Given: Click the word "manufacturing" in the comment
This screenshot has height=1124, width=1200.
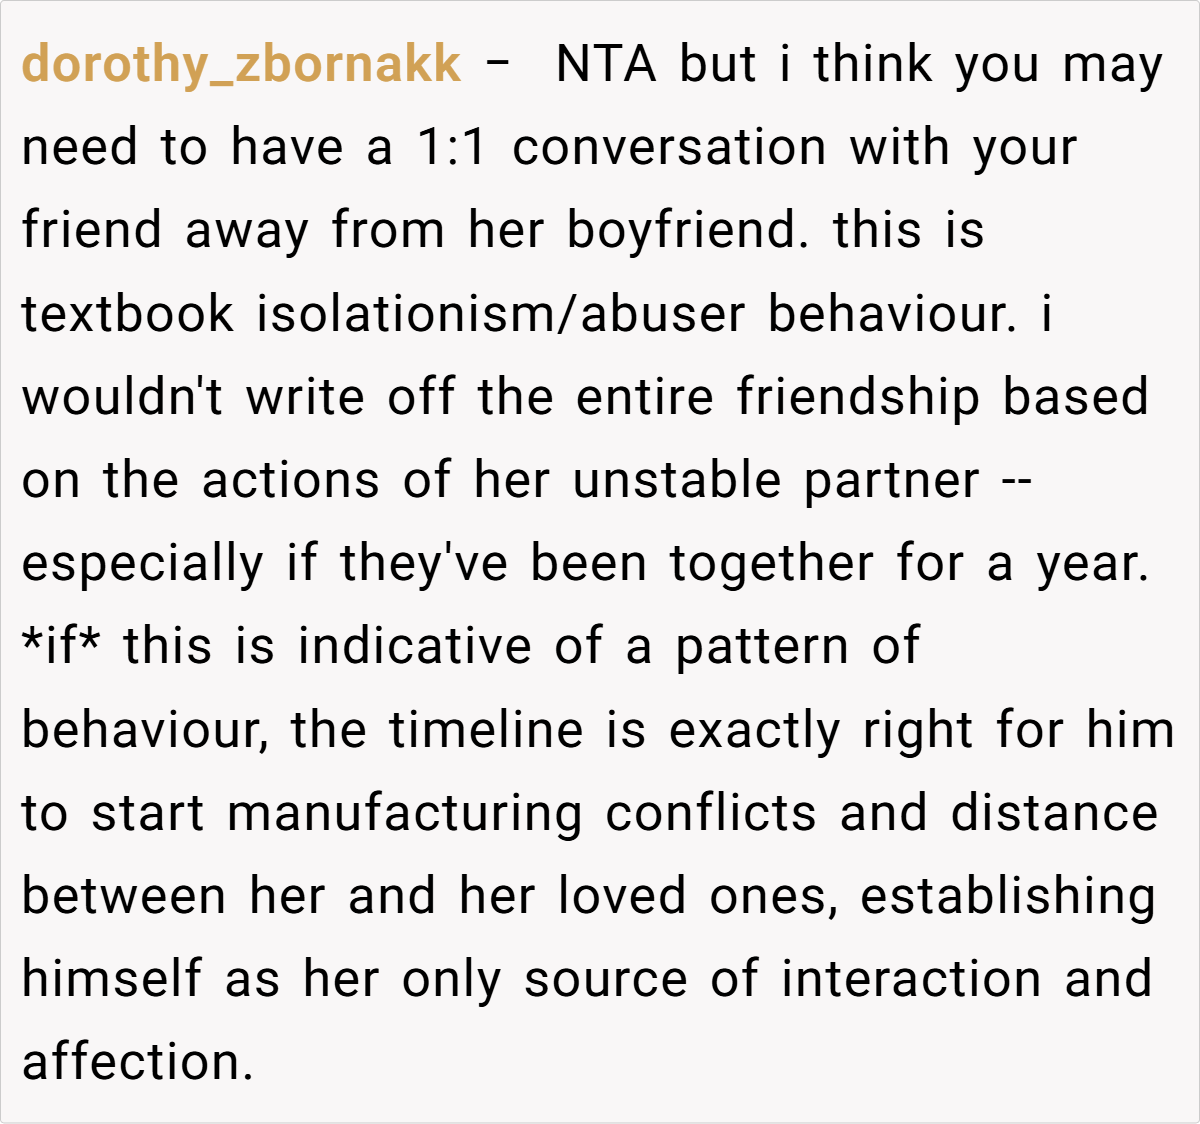Looking at the screenshot, I should click(x=405, y=812).
